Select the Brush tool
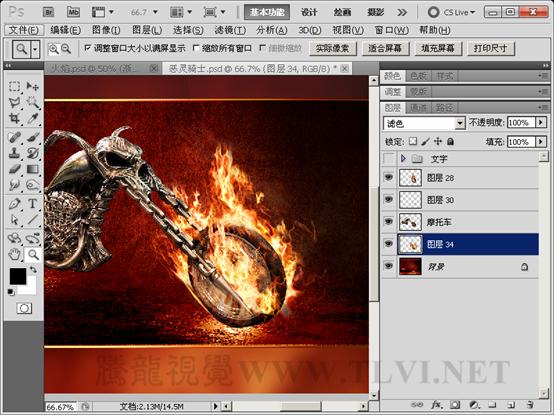Image resolution: width=554 pixels, height=415 pixels. point(33,137)
